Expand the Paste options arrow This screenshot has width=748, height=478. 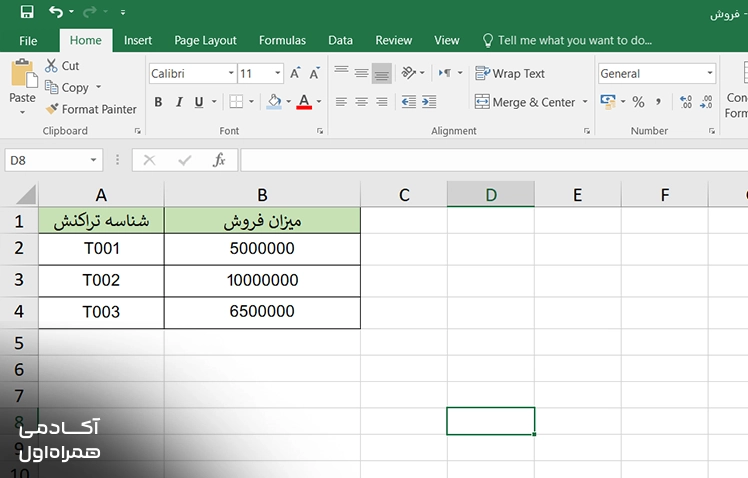click(x=22, y=113)
